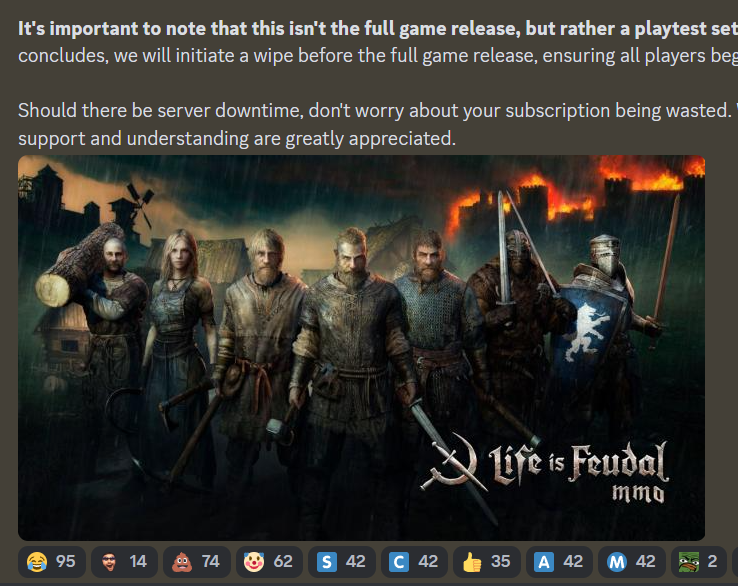Click the laughing-crying emoji reaction with 95
The height and width of the screenshot is (586, 738).
[52, 562]
